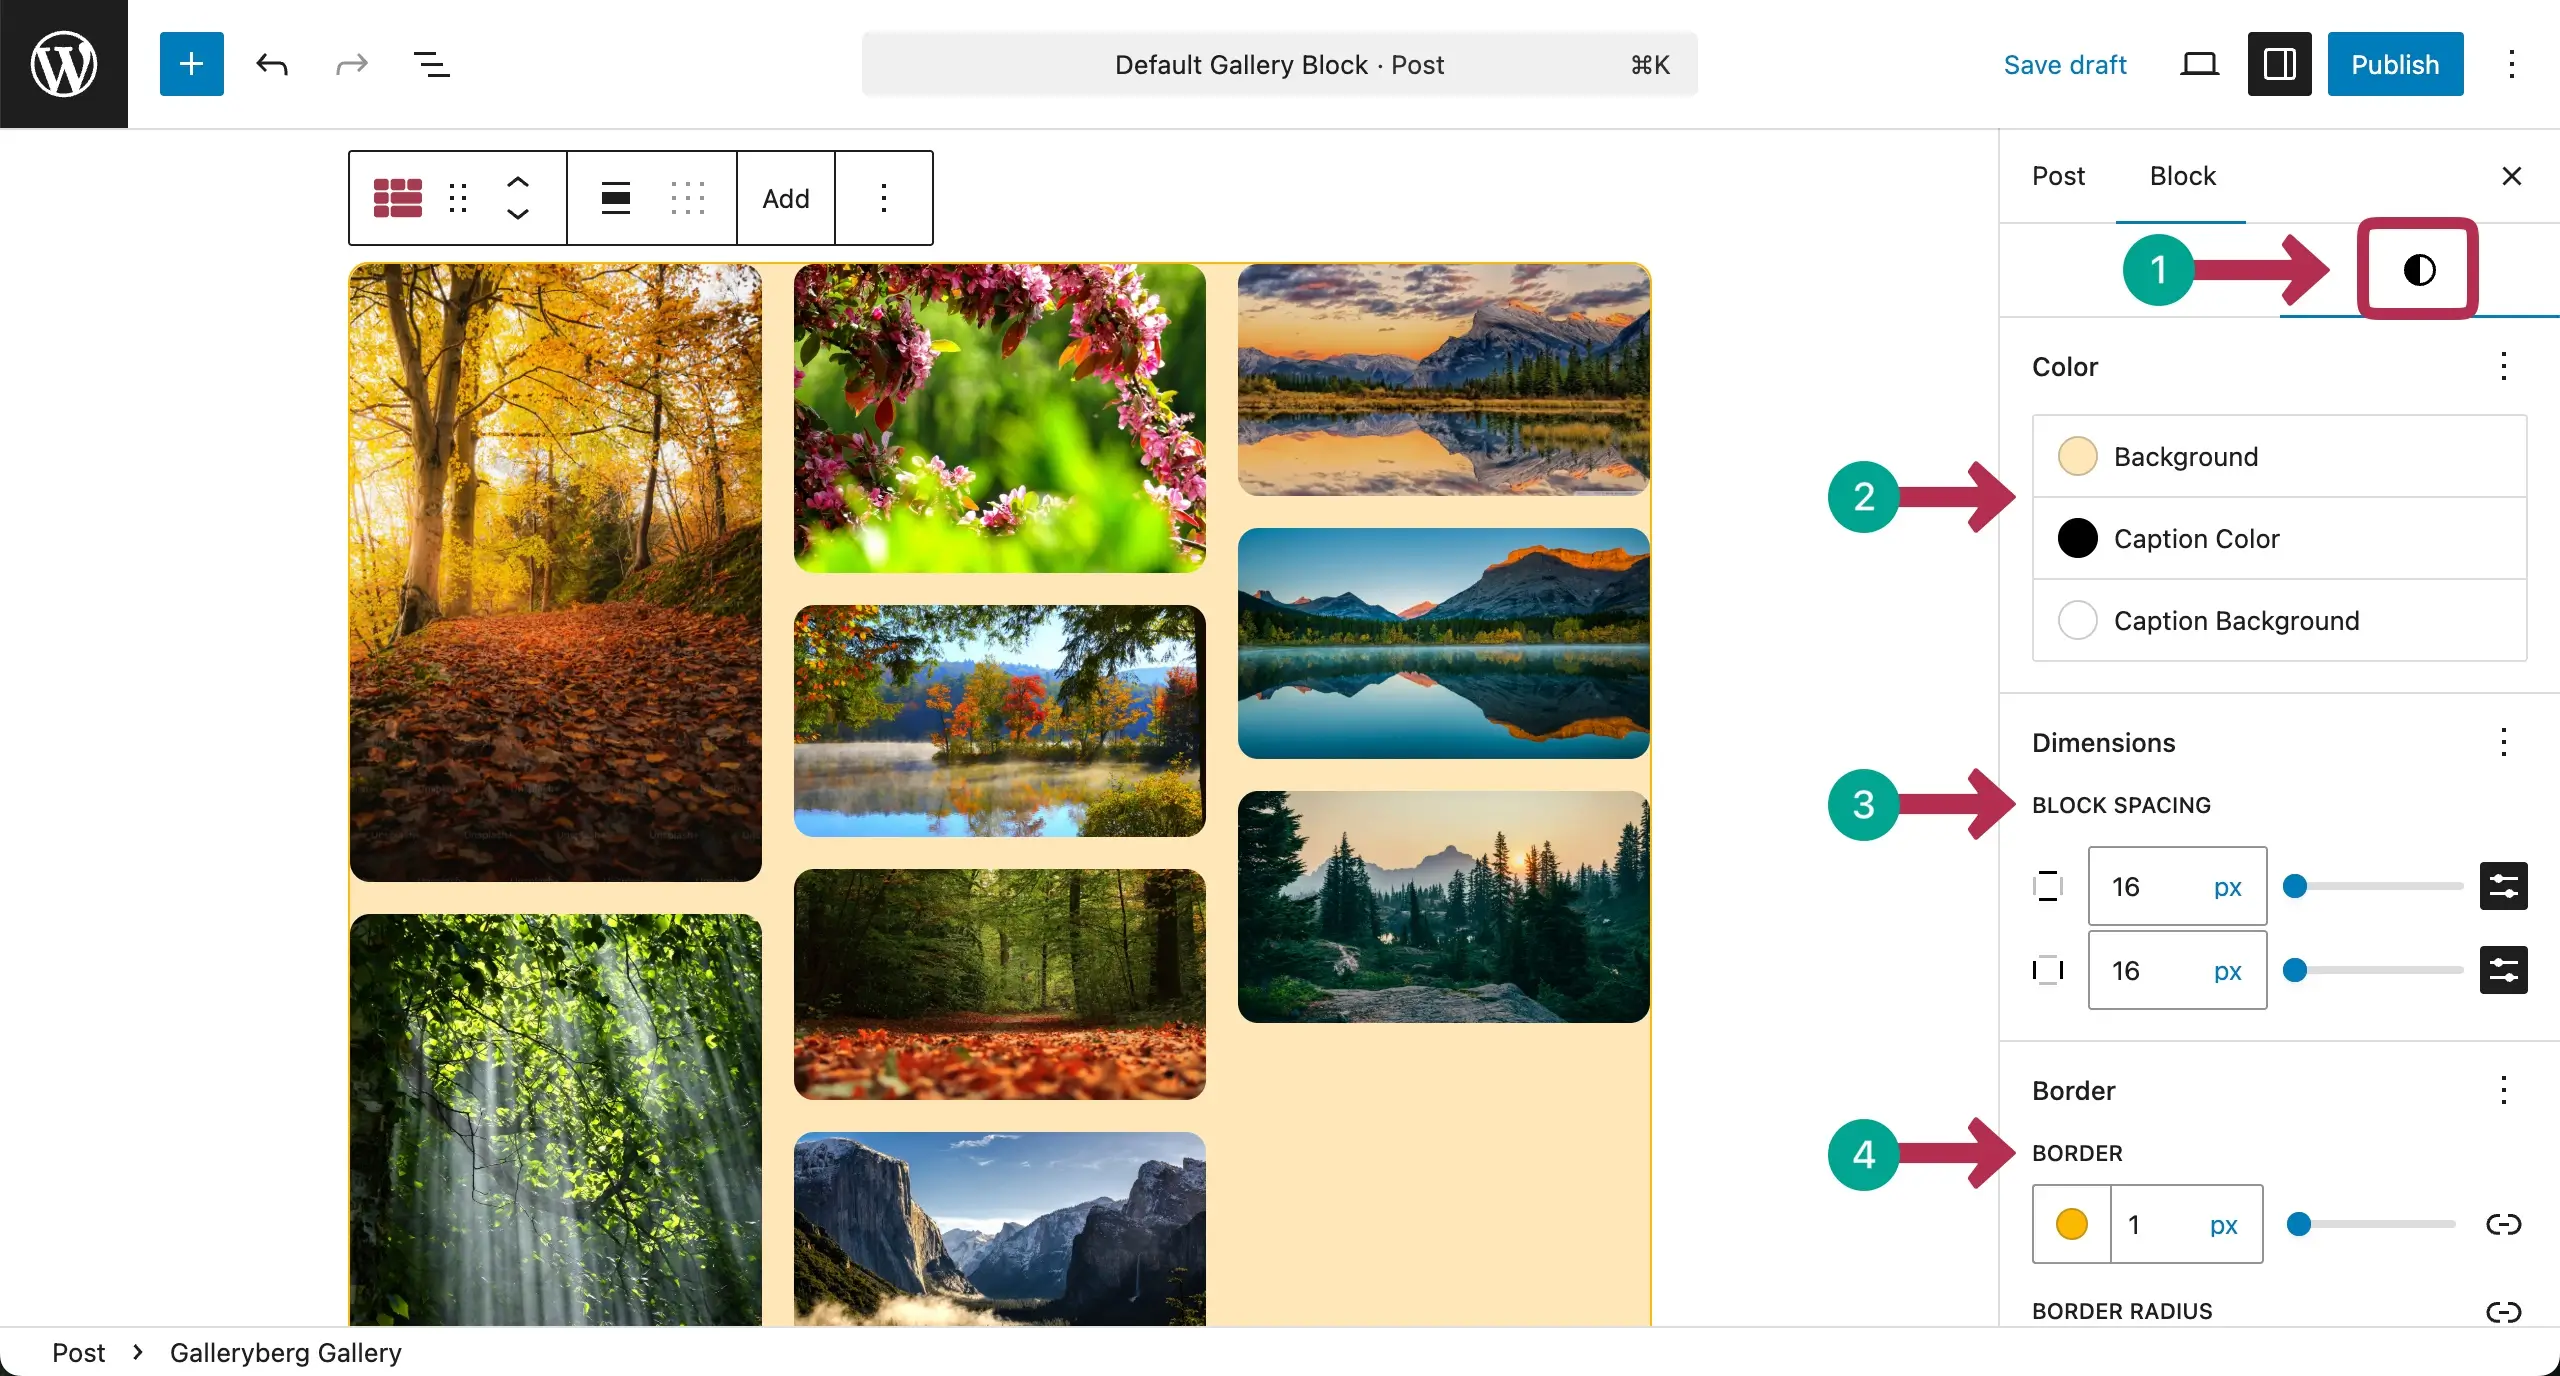Click the undo arrow icon
Viewport: 2560px width, 1376px height.
[272, 65]
